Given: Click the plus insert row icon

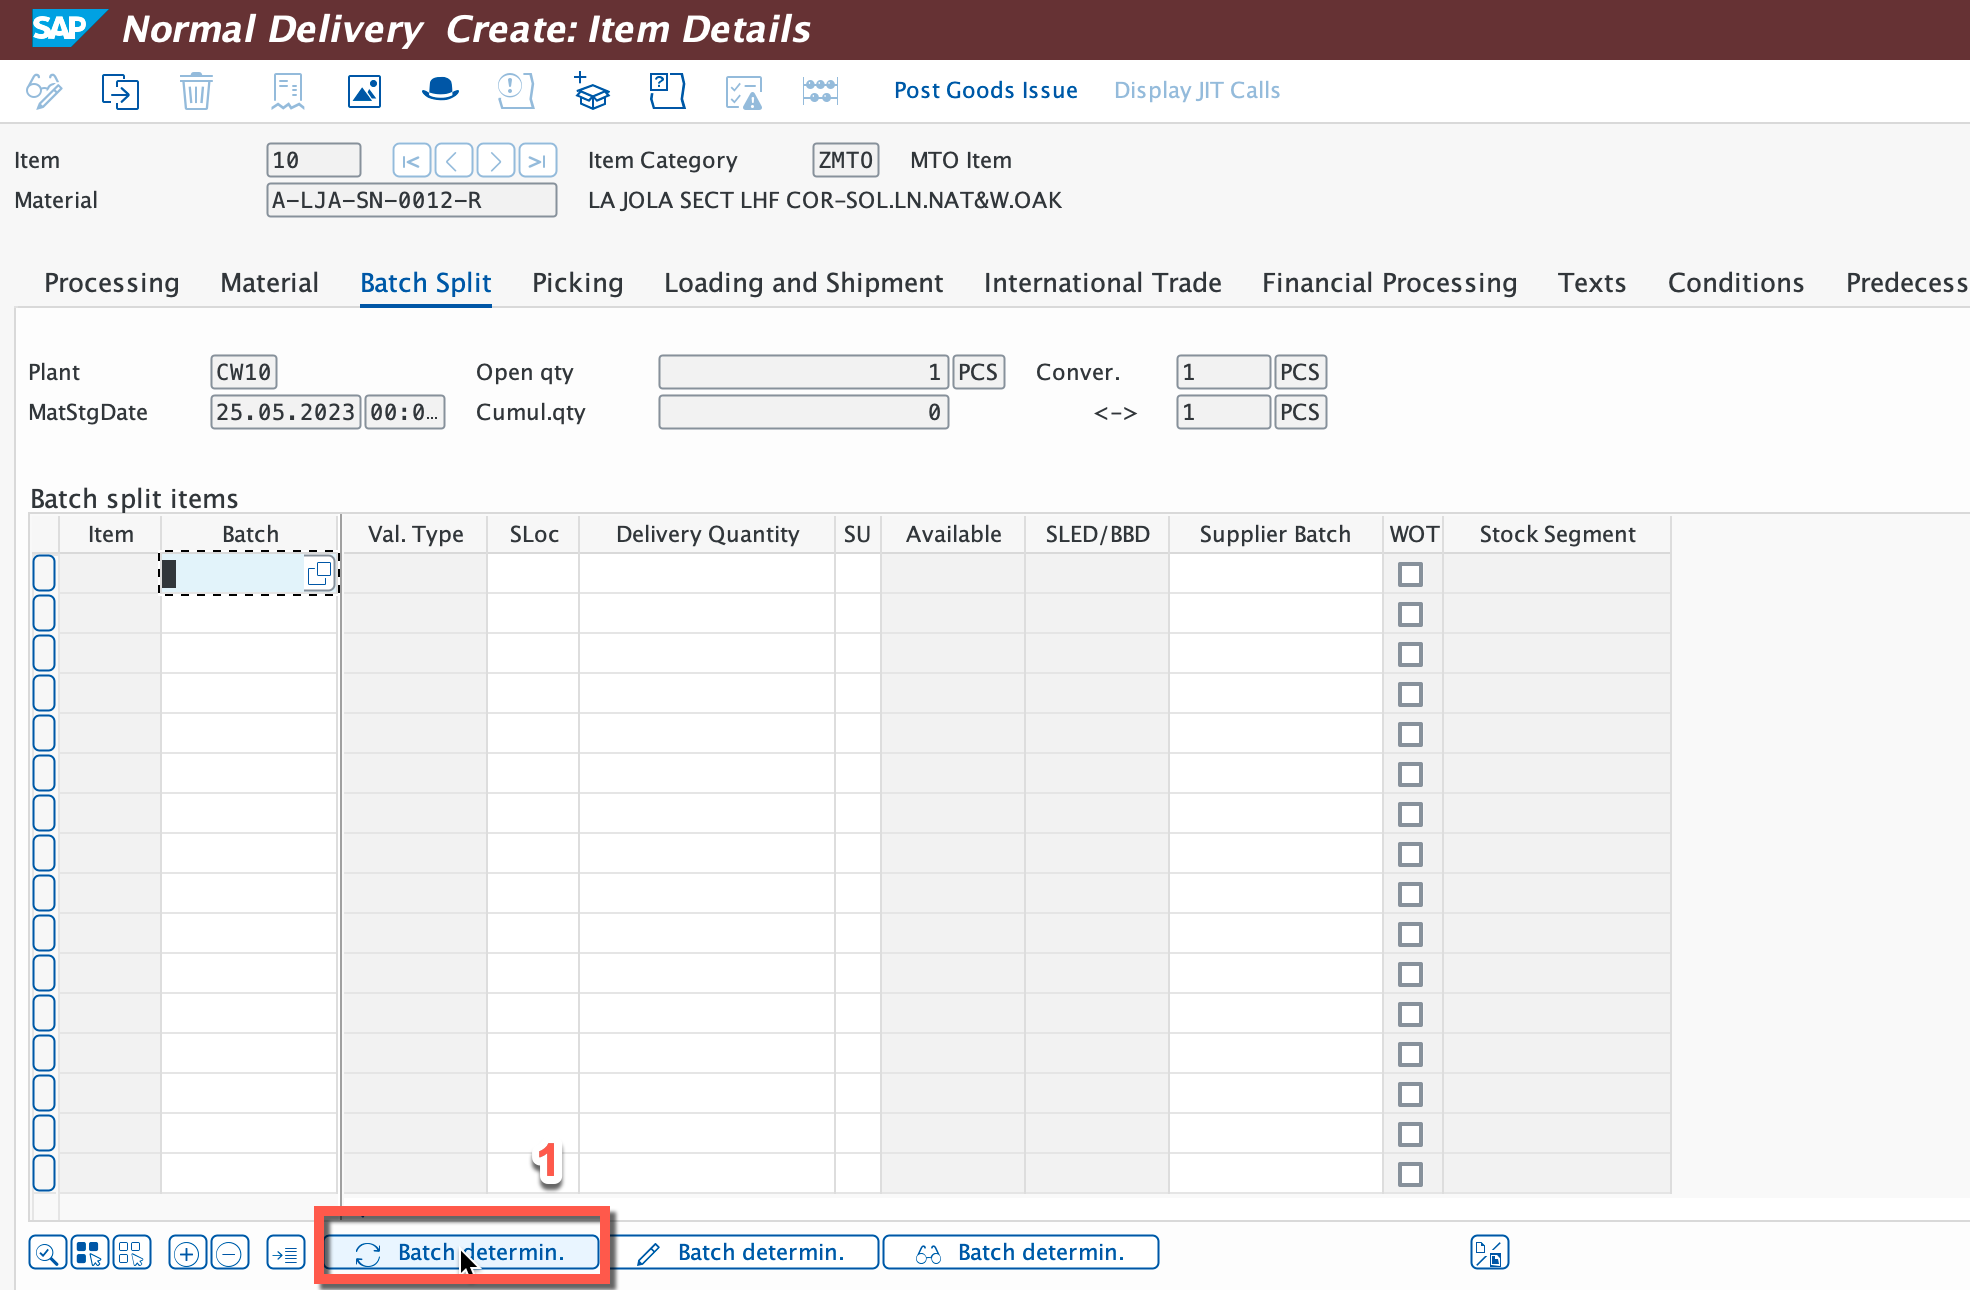Looking at the screenshot, I should pyautogui.click(x=187, y=1253).
